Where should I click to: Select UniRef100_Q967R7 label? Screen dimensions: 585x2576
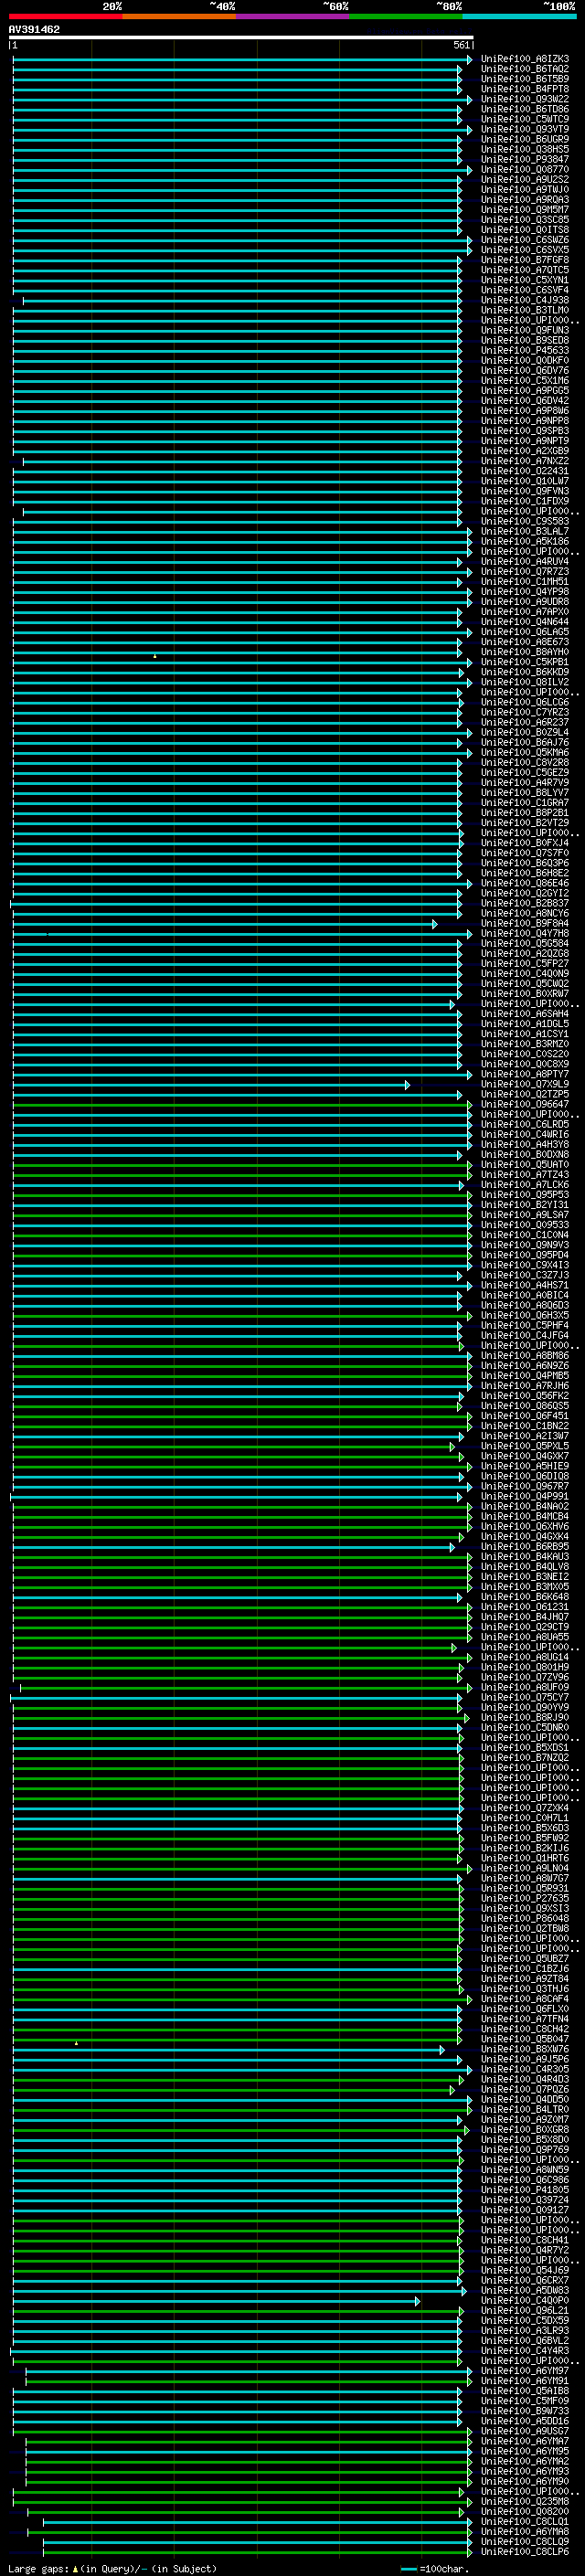(525, 1486)
